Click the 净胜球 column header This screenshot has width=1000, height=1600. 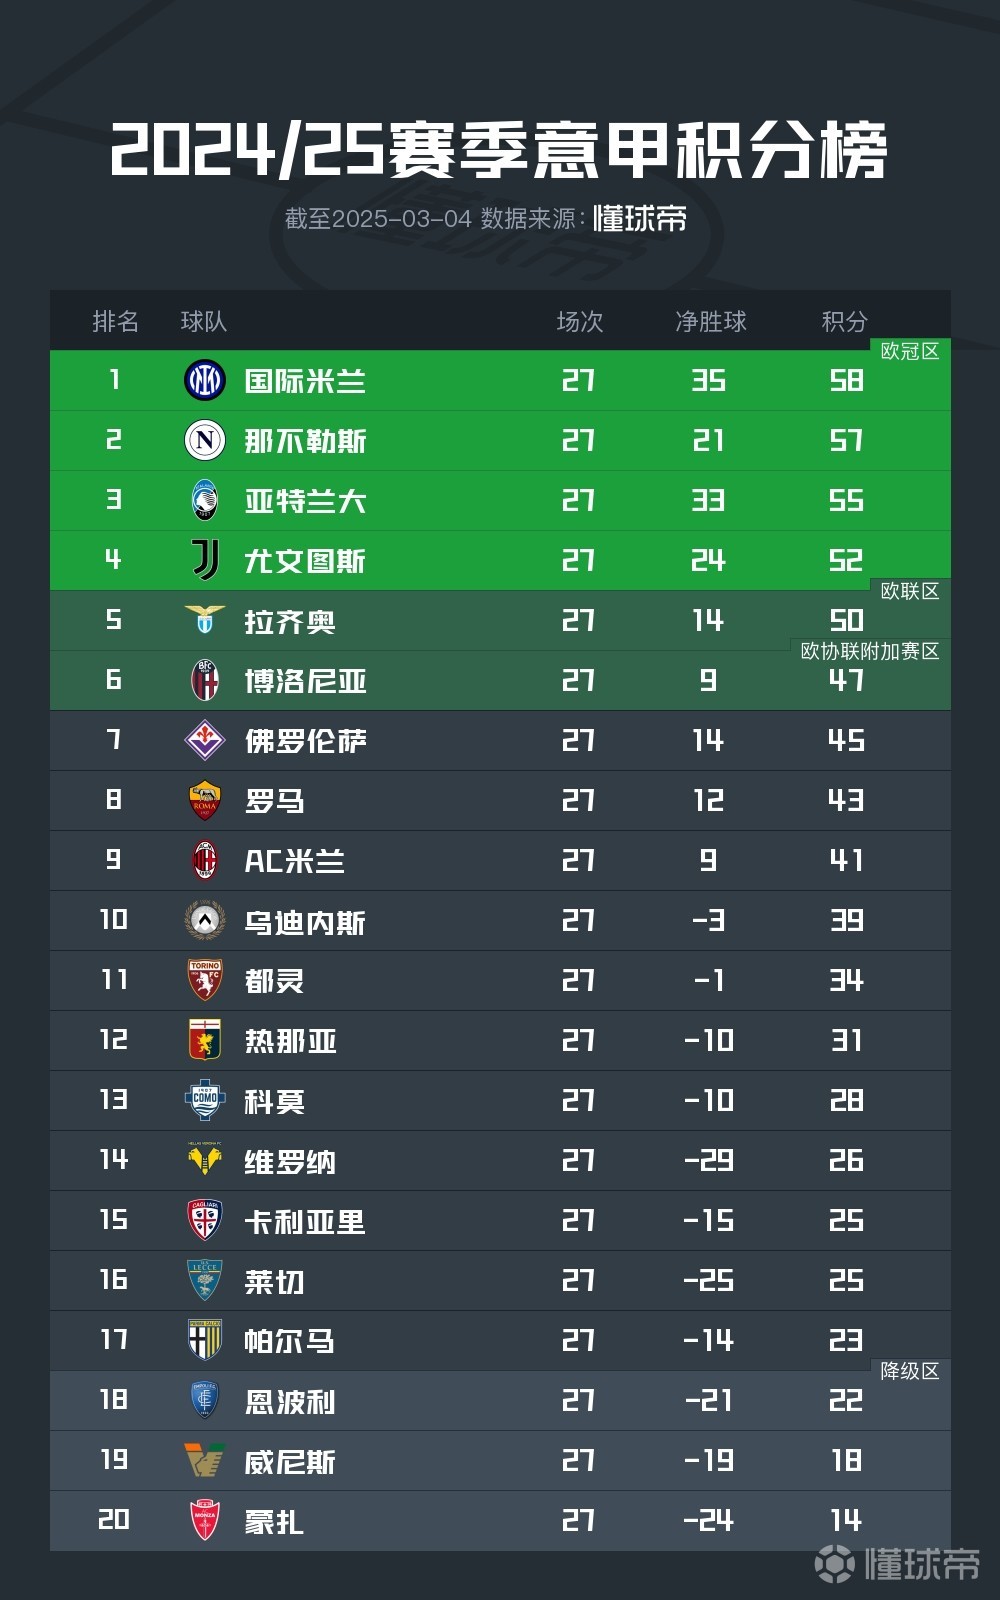(710, 321)
